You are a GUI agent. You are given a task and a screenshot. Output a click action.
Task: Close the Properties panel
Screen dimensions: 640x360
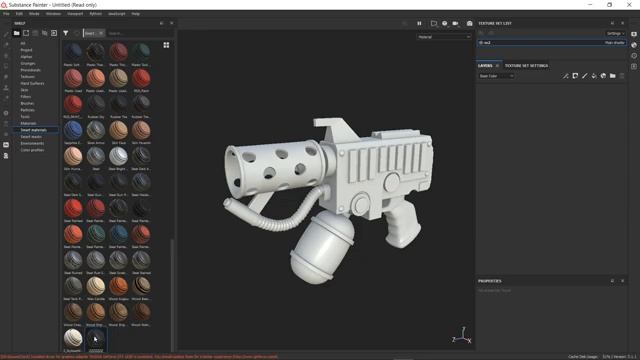point(622,281)
